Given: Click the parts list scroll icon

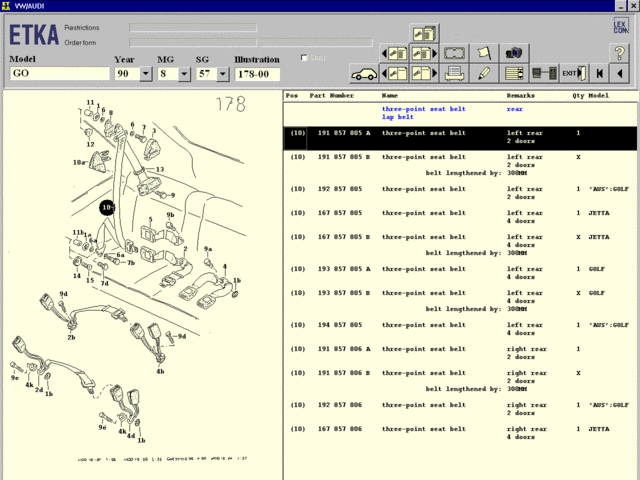Looking at the screenshot, I should (x=513, y=74).
